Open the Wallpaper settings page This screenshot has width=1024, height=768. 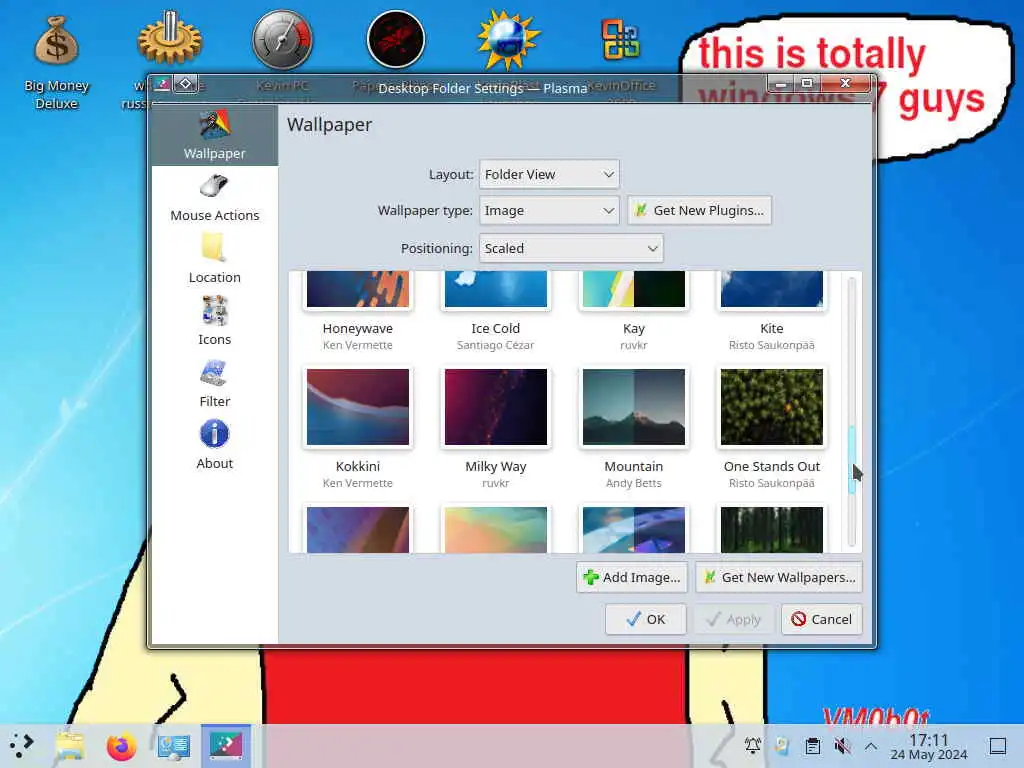pos(214,136)
